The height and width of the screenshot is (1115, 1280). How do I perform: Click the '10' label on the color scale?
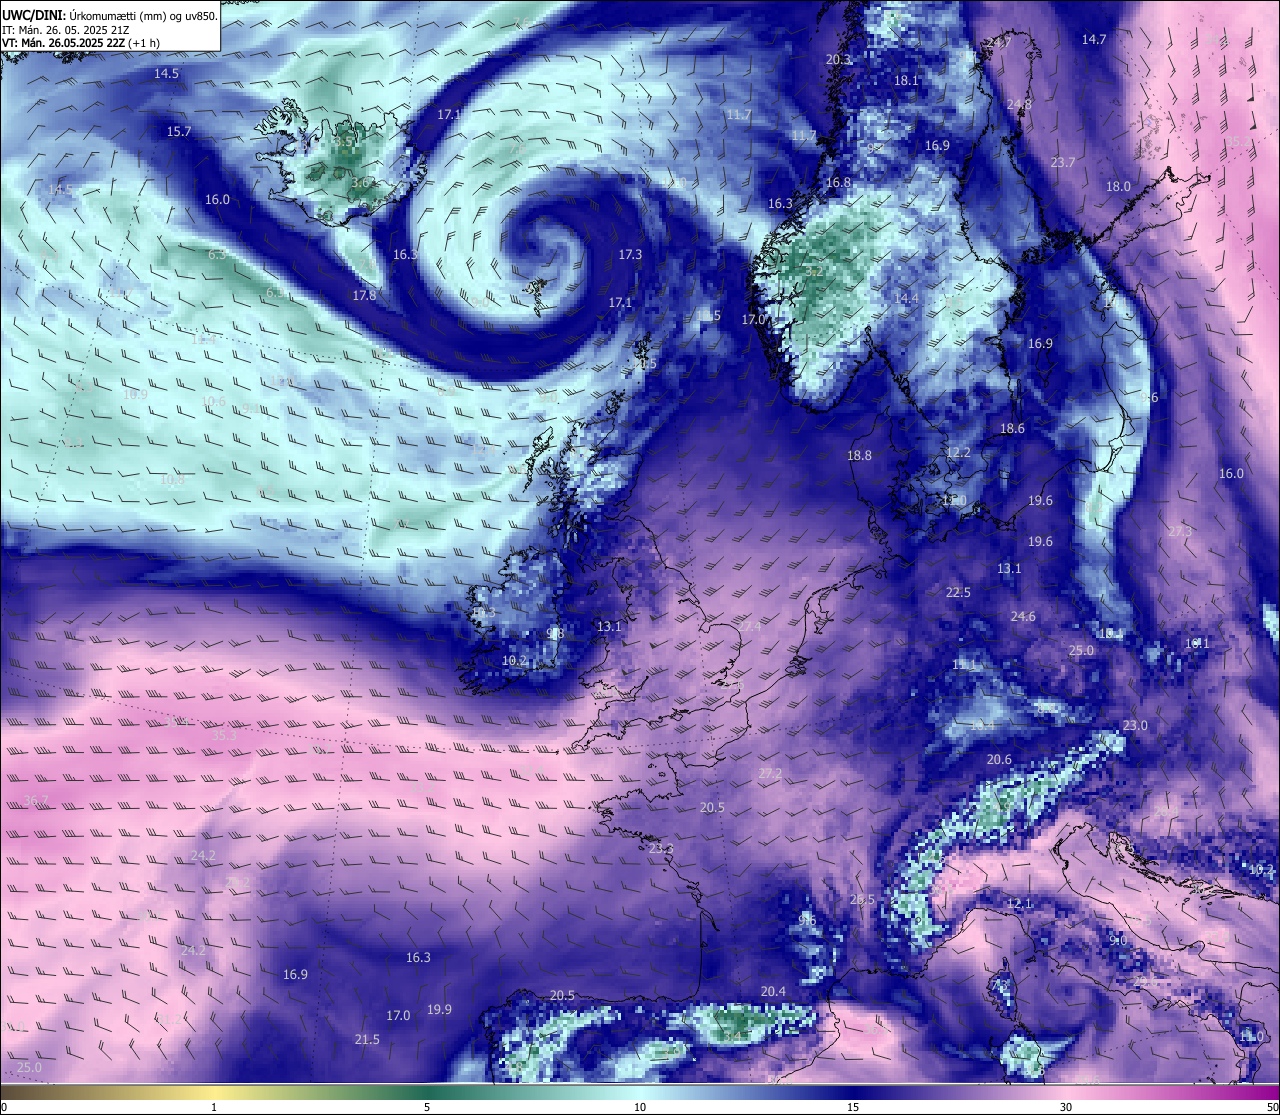640,1107
